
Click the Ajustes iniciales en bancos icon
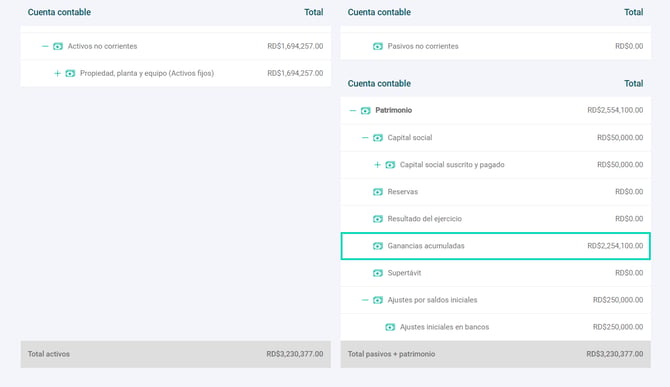coord(390,327)
